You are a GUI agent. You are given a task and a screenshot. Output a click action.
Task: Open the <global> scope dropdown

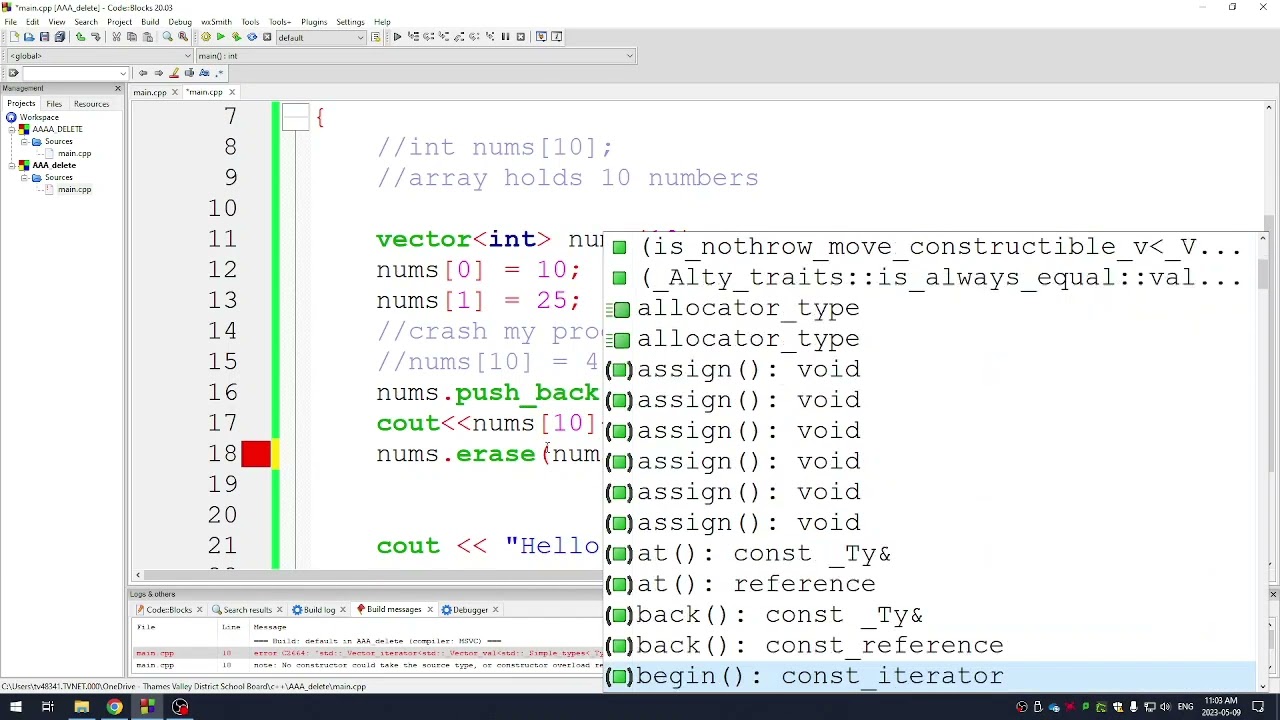click(x=98, y=56)
